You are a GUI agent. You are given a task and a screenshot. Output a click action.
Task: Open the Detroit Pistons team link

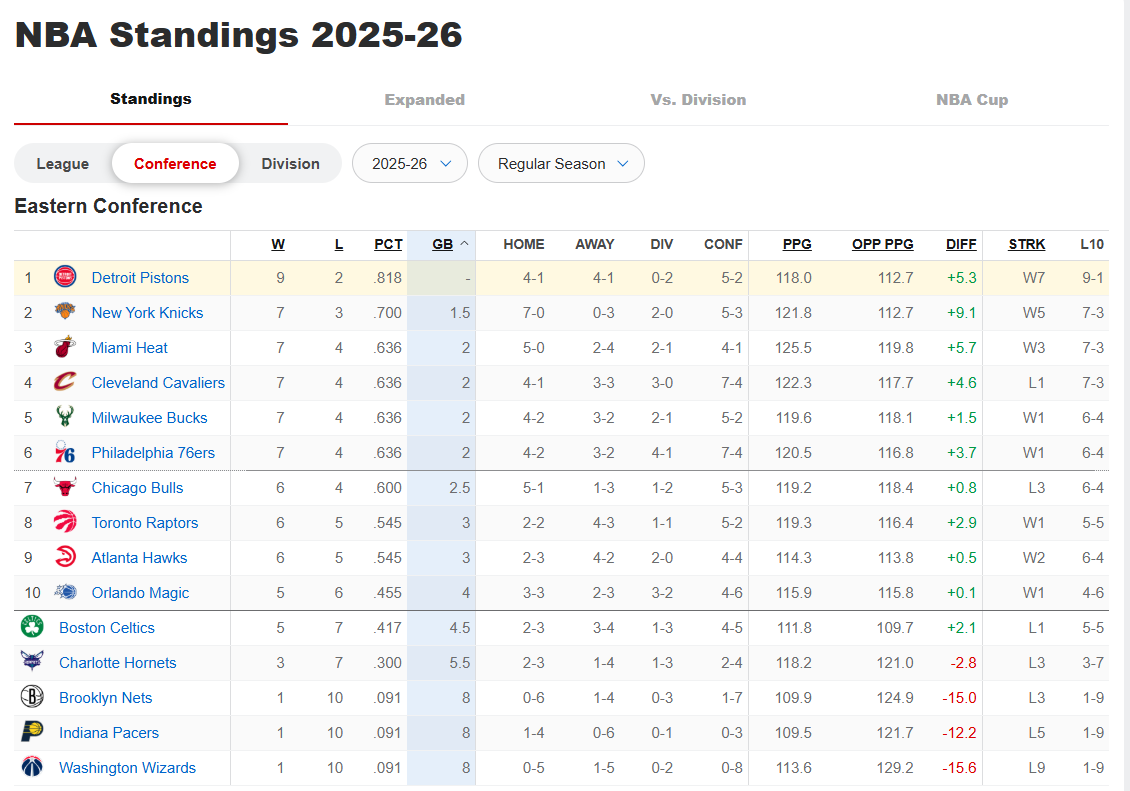click(140, 277)
